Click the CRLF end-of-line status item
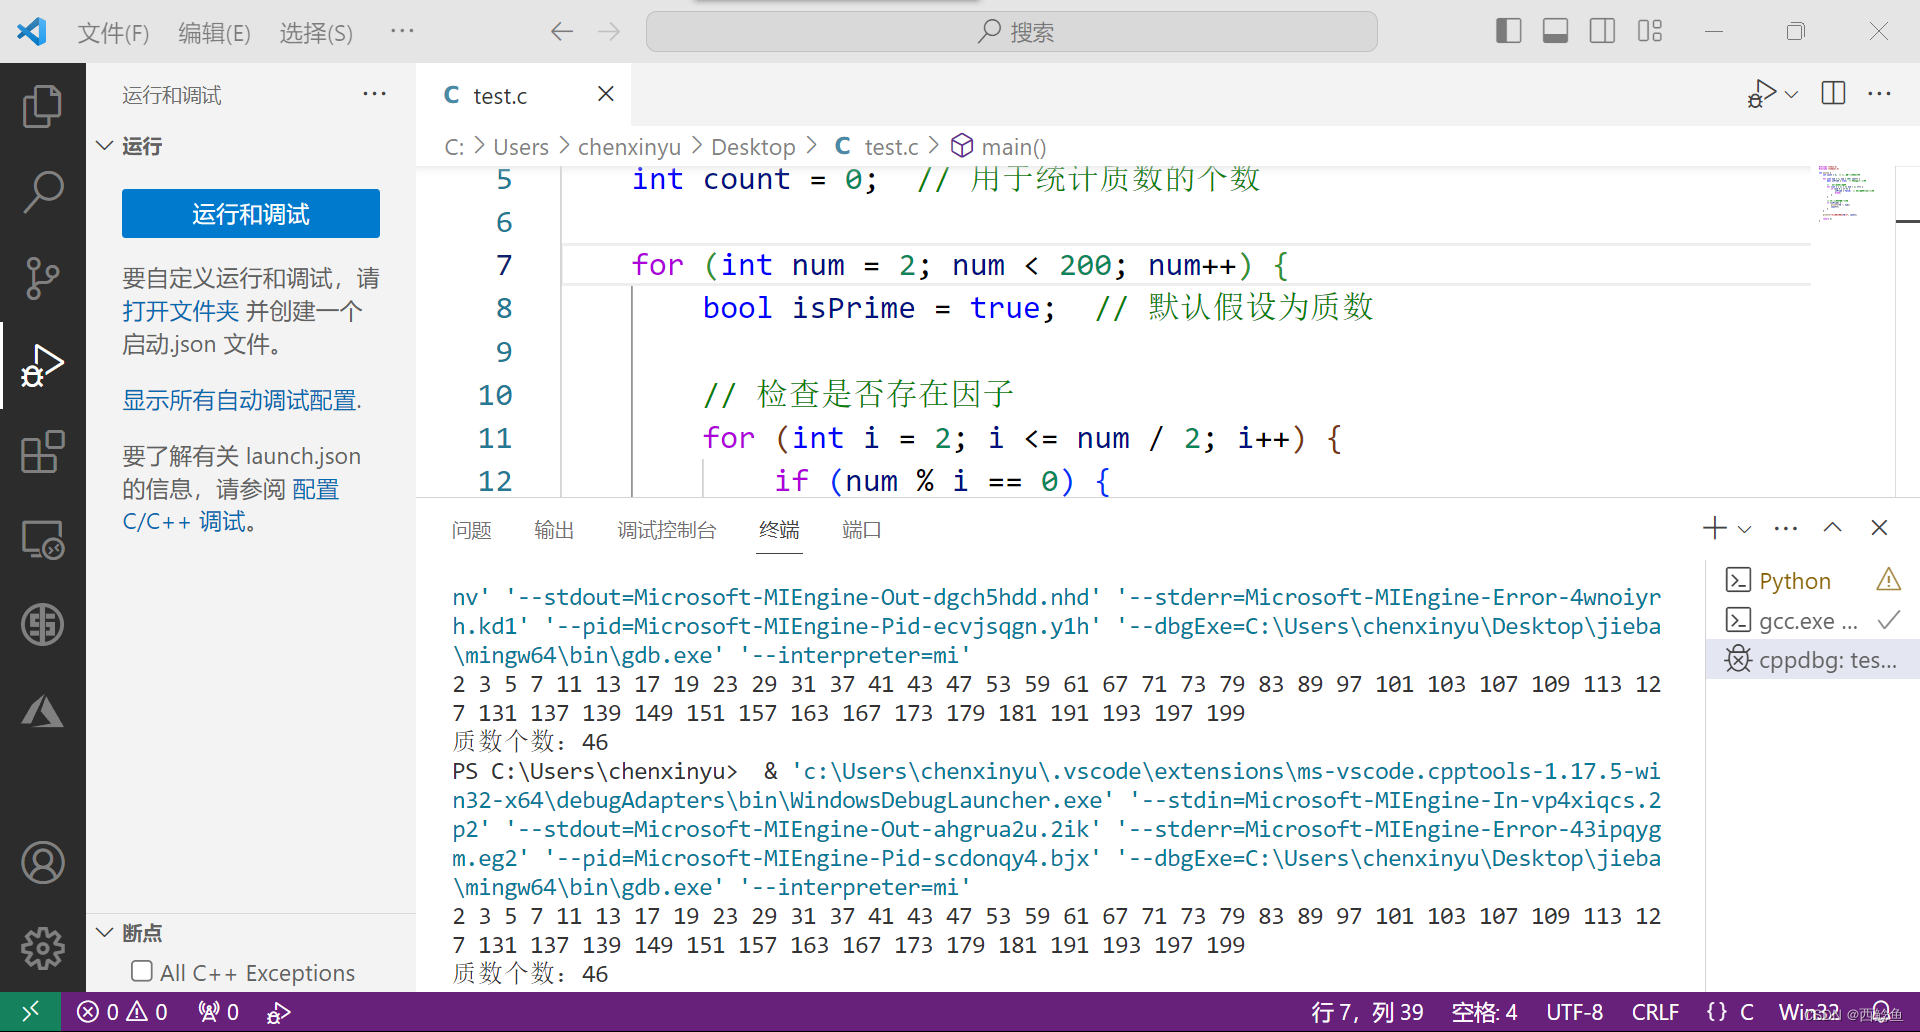1920x1032 pixels. pyautogui.click(x=1655, y=1012)
